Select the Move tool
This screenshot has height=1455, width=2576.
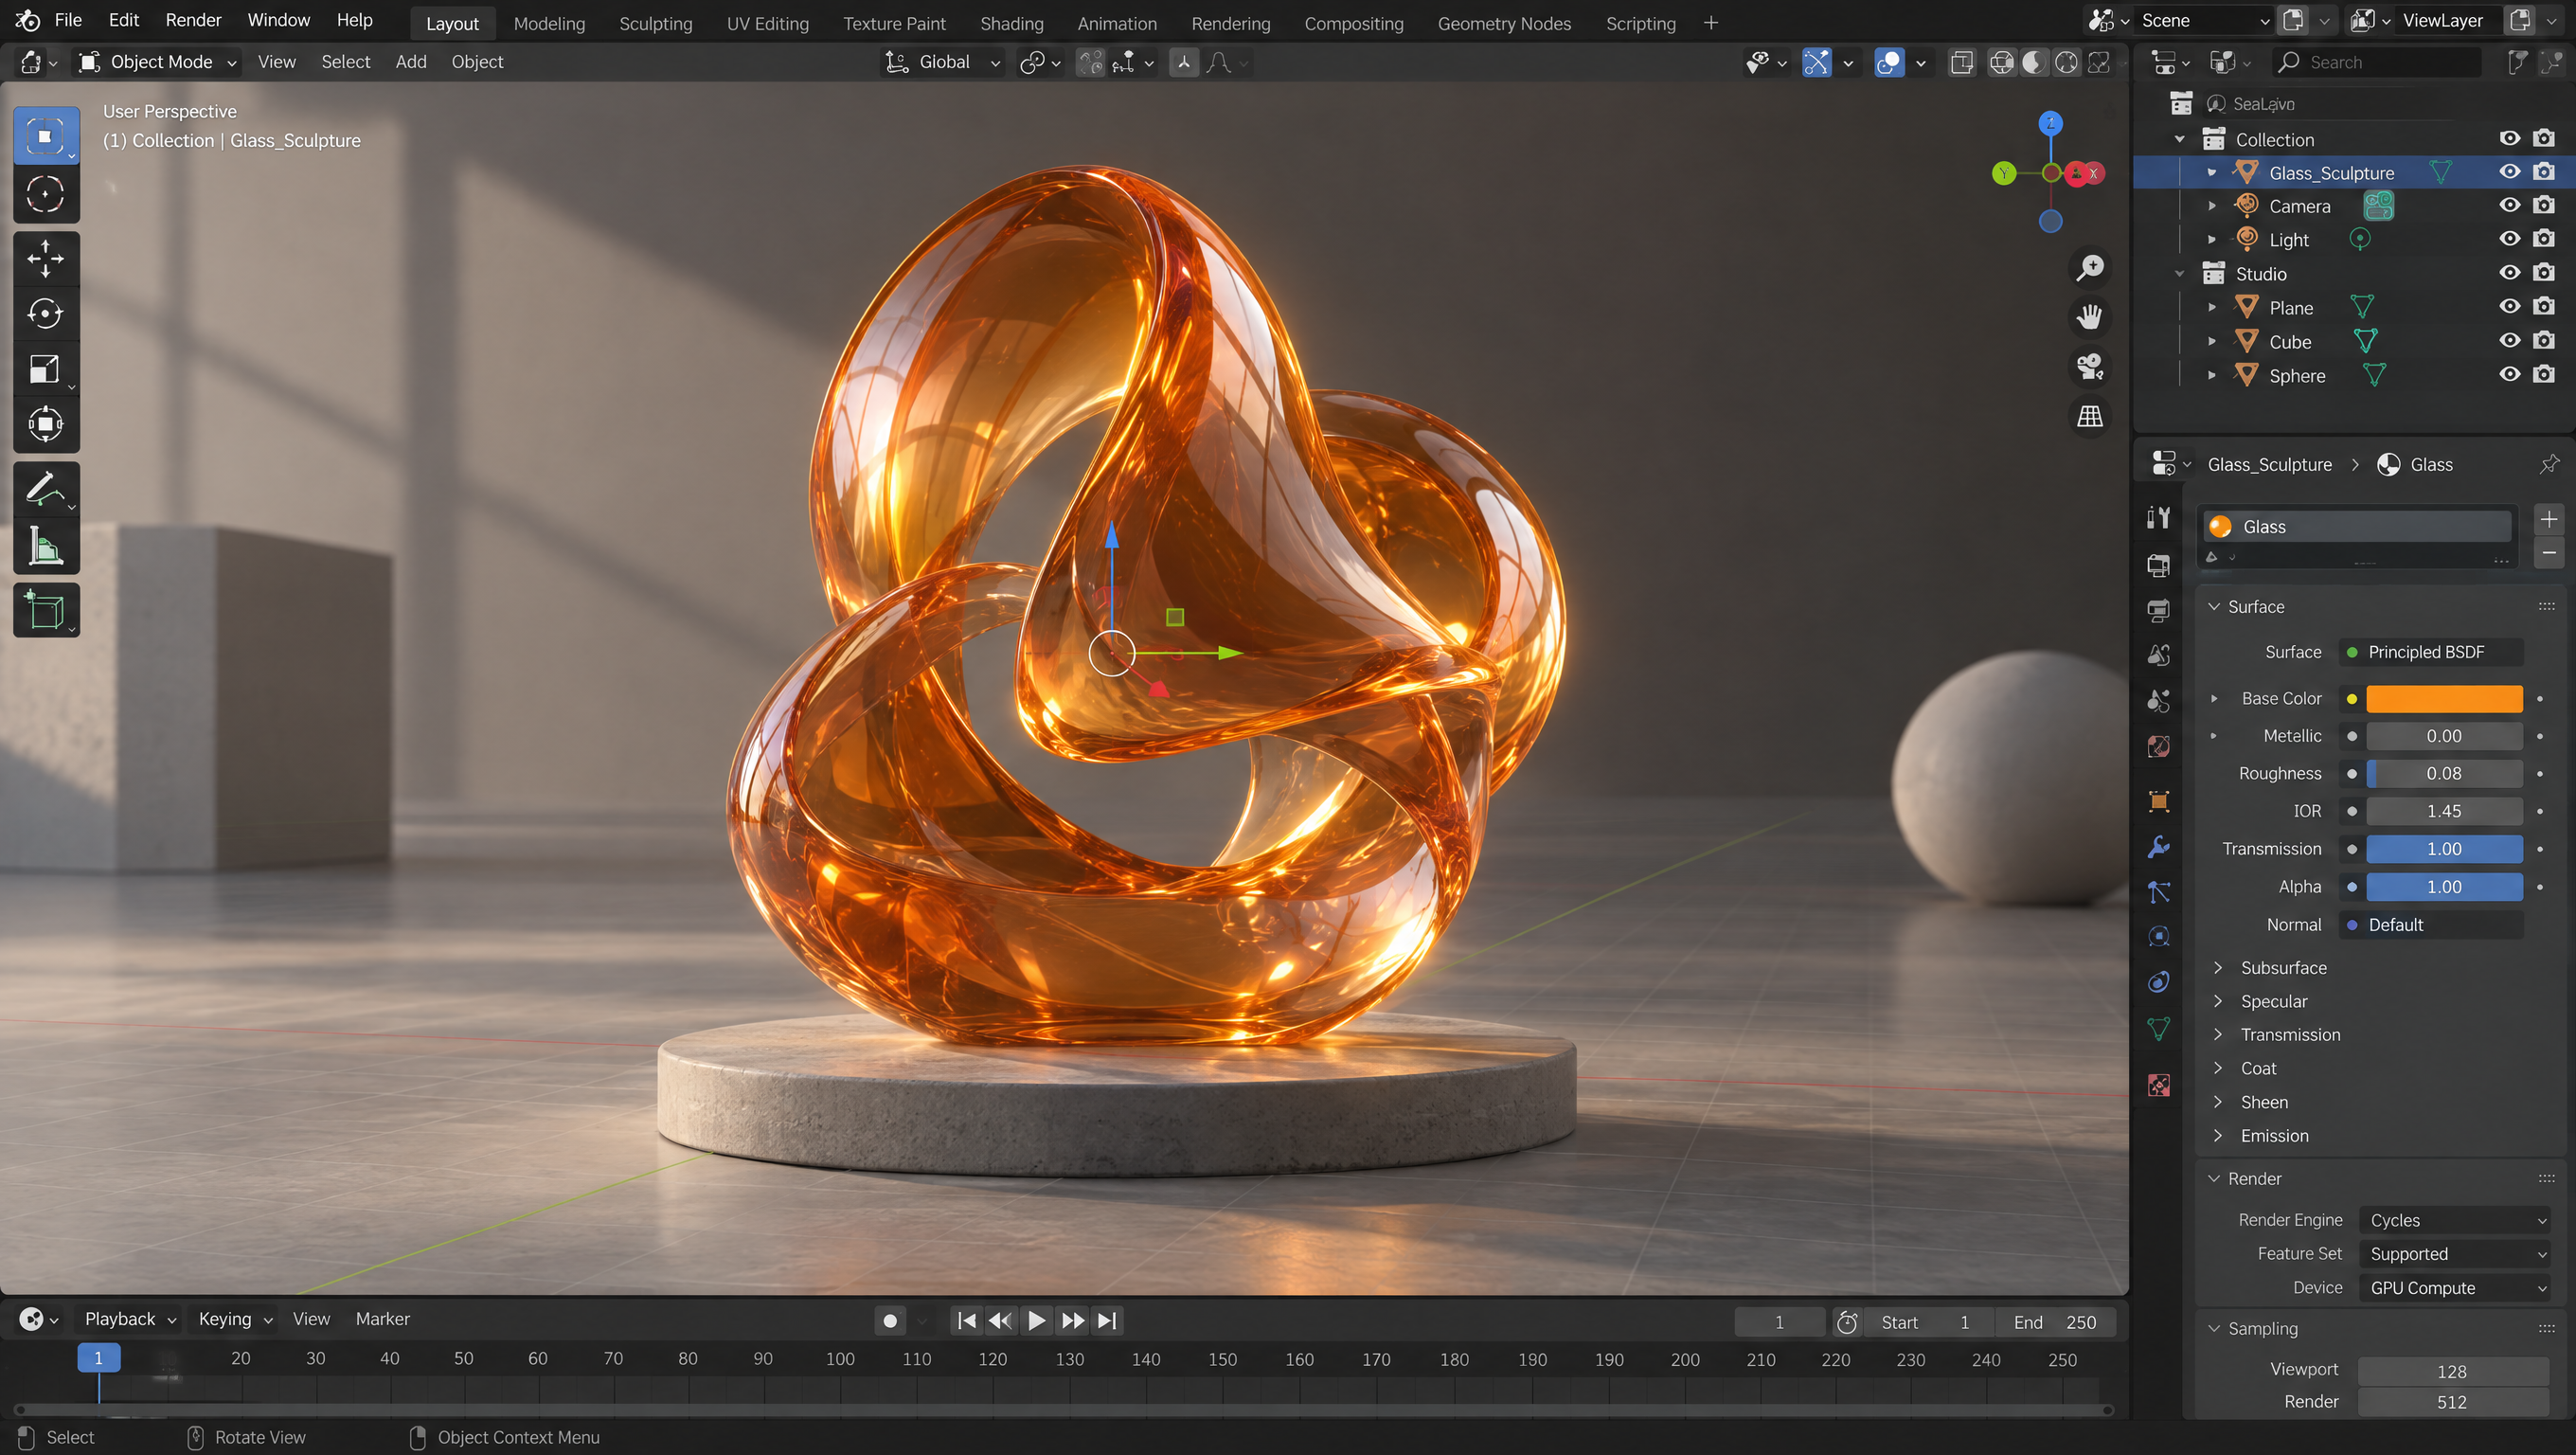[x=45, y=258]
